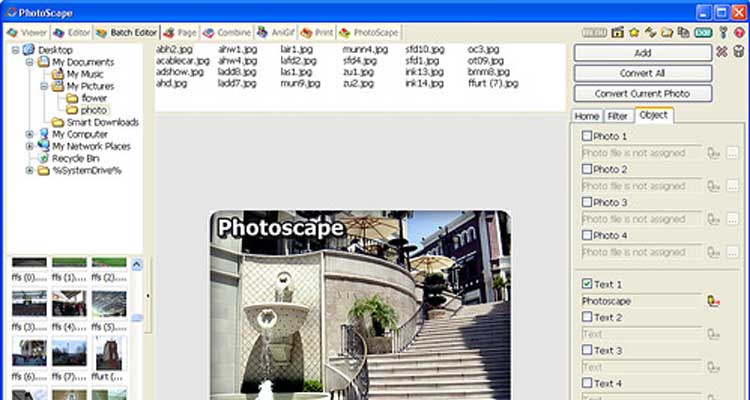750x400 pixels.
Task: Switch to the Viewer tab
Action: 28,33
